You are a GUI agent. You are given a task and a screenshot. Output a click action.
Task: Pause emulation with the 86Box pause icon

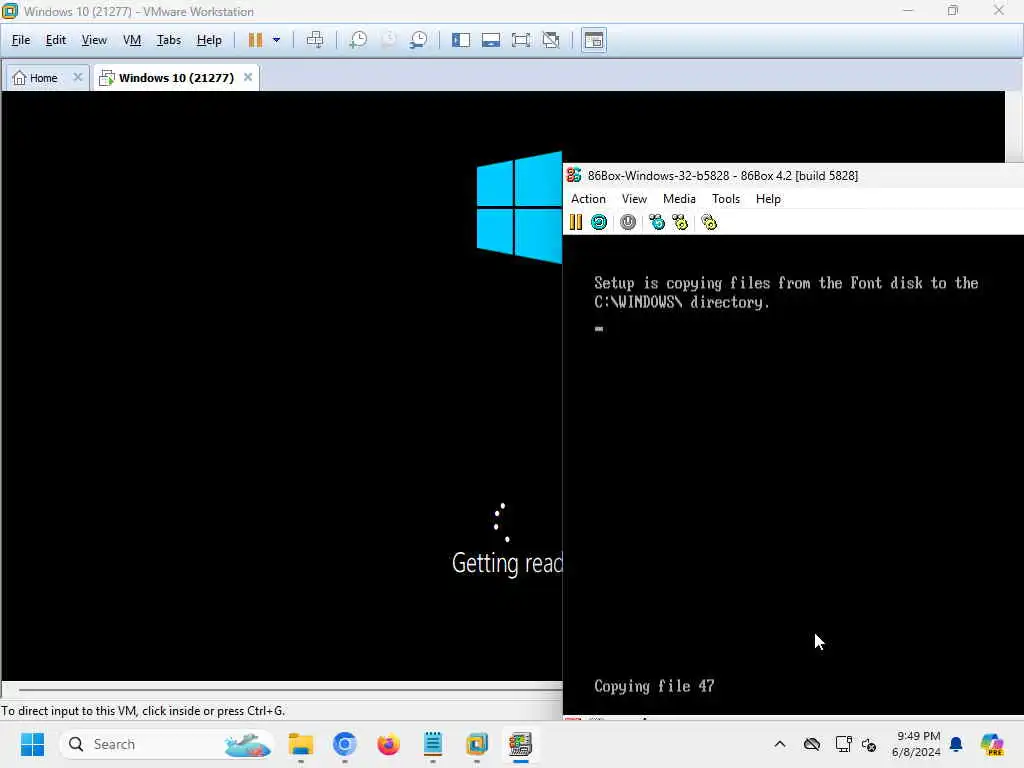(575, 222)
